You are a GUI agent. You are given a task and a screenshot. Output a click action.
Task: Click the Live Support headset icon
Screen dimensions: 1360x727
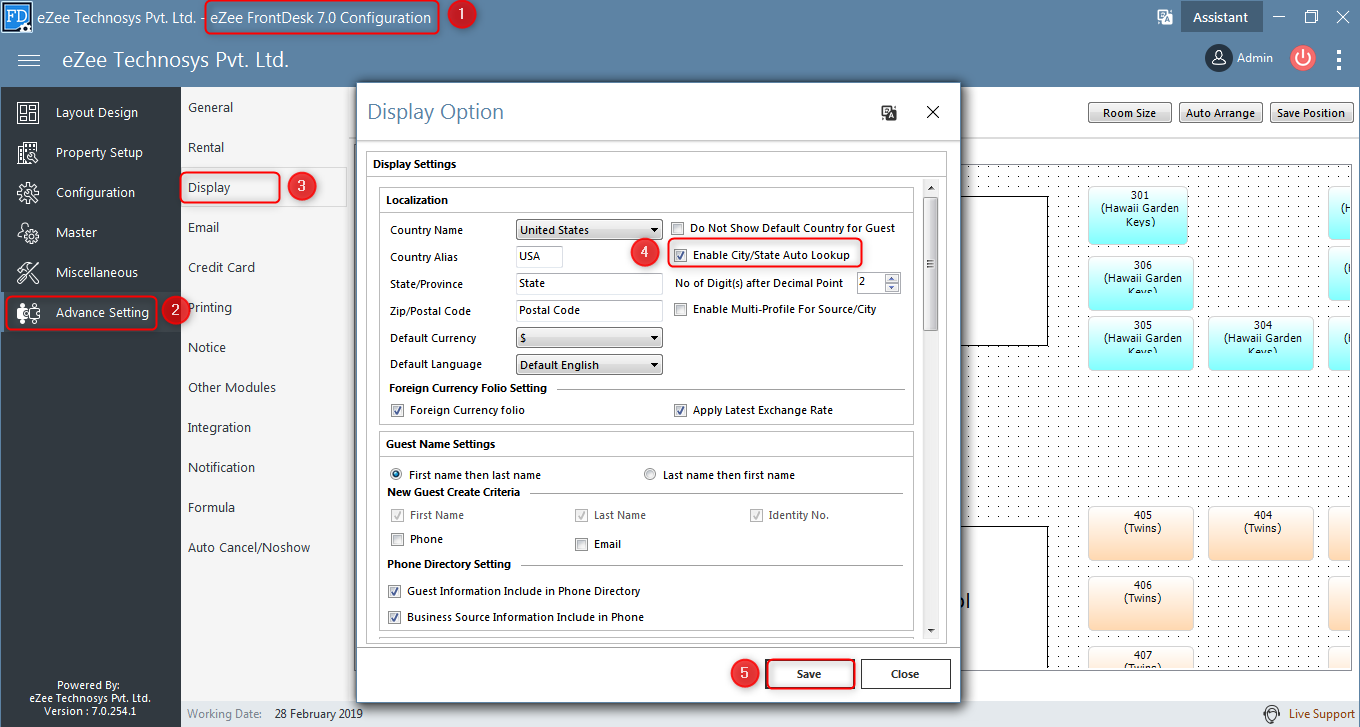1271,714
